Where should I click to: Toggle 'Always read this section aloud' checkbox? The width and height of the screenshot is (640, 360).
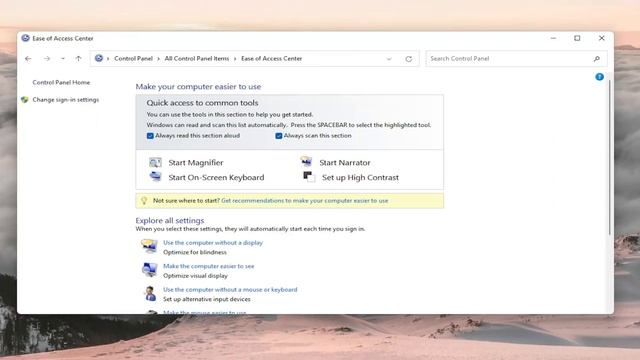(x=150, y=136)
